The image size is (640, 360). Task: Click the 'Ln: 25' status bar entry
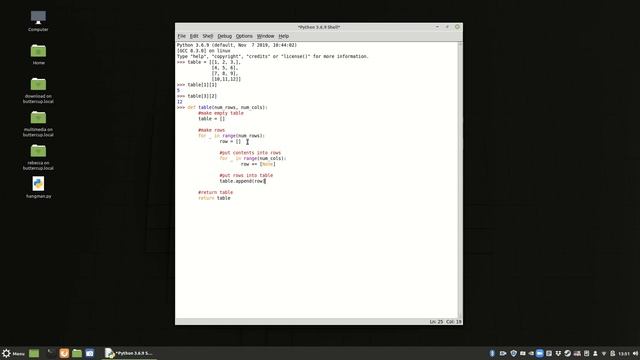tap(436, 322)
